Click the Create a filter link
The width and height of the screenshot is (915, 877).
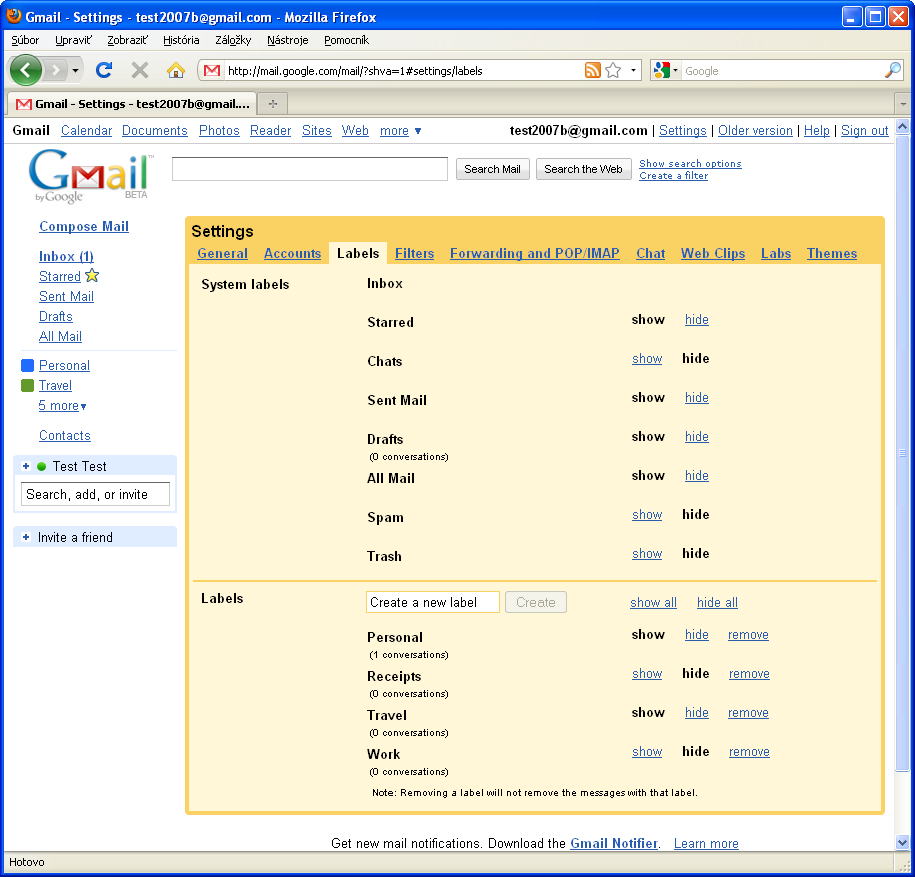[x=673, y=176]
